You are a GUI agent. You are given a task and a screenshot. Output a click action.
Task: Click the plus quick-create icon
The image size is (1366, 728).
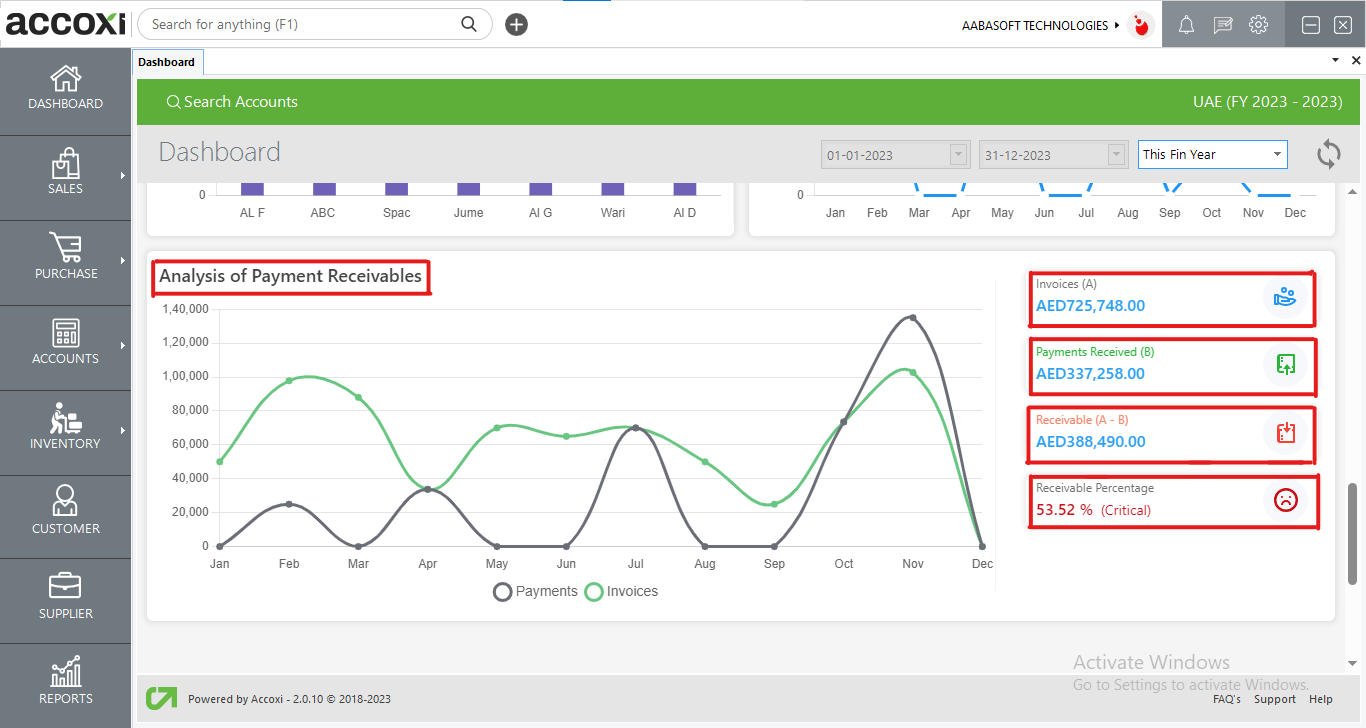pos(516,25)
